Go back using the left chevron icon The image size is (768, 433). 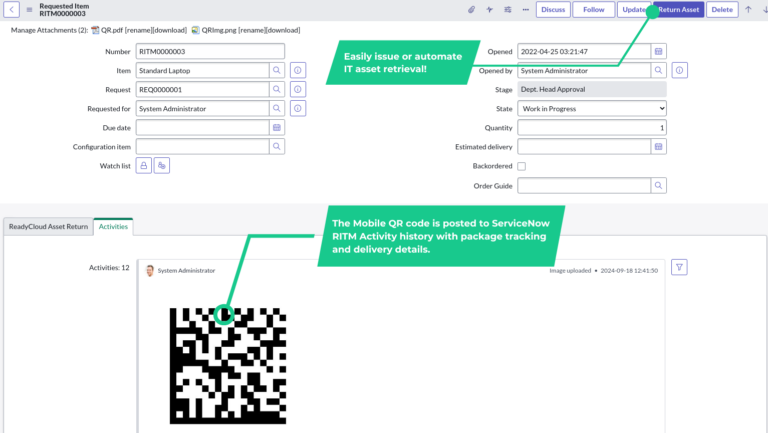click(11, 9)
